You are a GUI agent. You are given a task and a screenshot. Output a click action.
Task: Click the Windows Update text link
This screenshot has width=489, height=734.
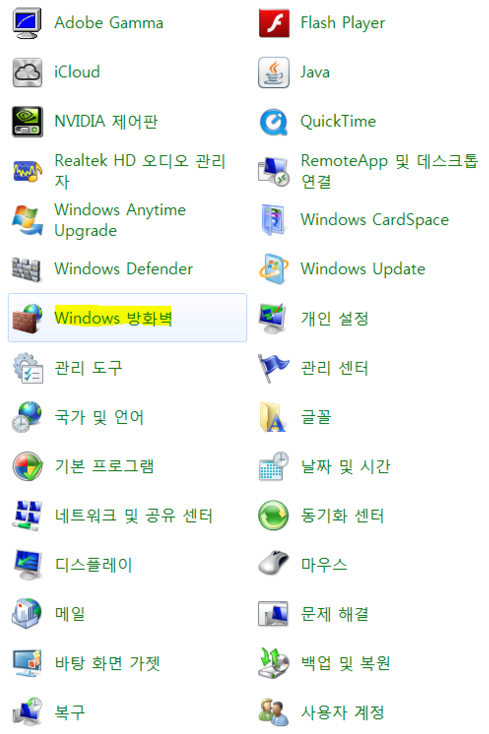[x=363, y=269]
